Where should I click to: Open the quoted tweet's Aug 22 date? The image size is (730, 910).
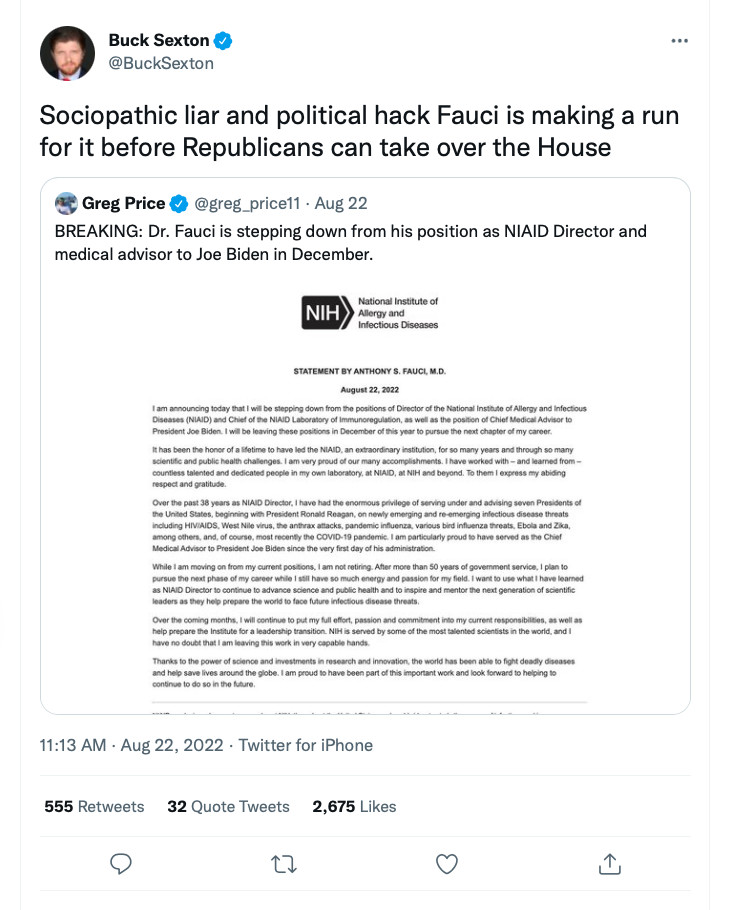(x=341, y=204)
